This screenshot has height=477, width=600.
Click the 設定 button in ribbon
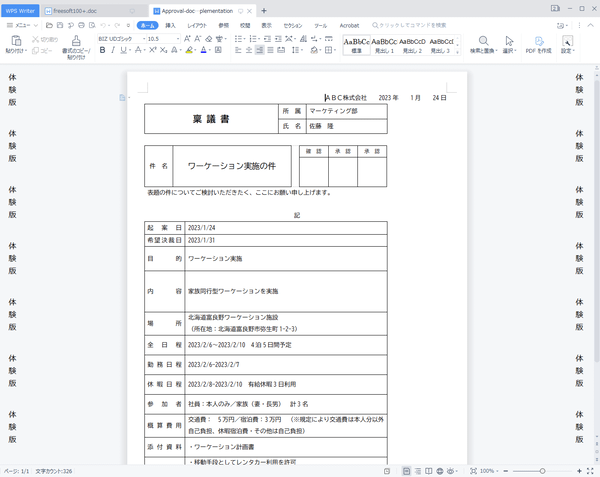click(567, 44)
